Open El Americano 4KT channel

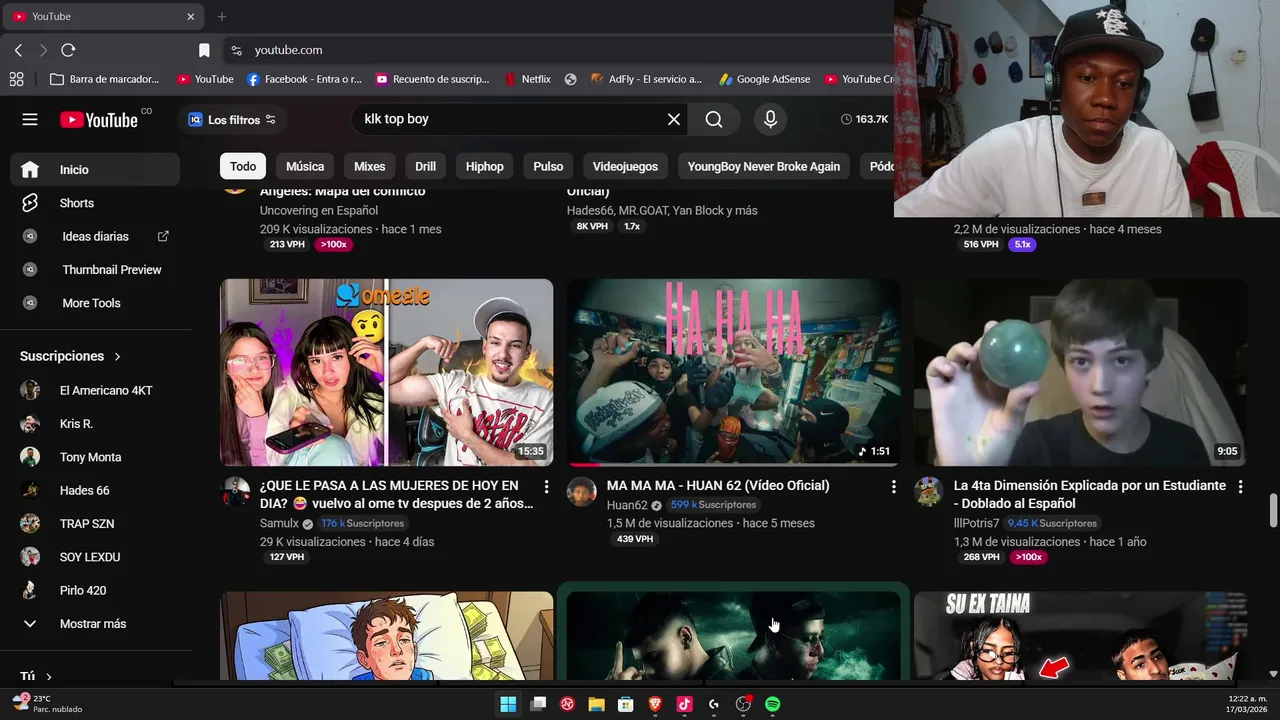pos(95,390)
